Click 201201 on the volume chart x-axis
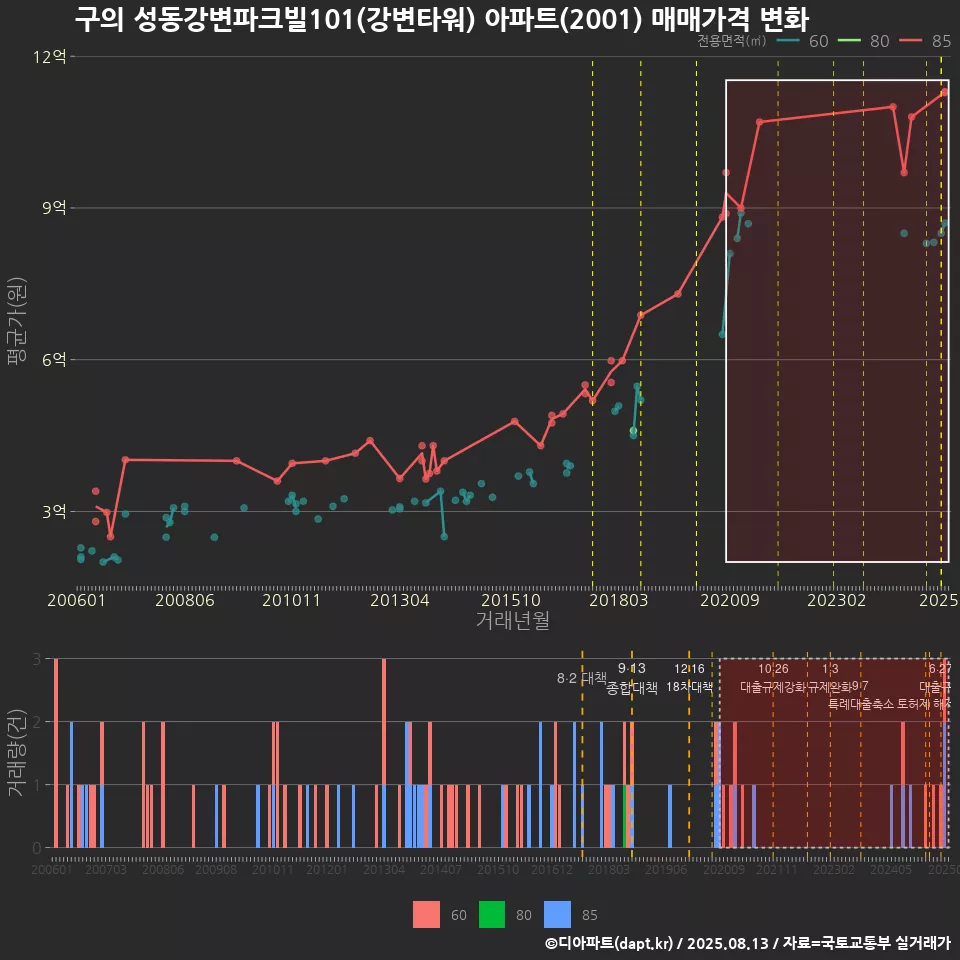Viewport: 960px width, 960px height. (327, 869)
